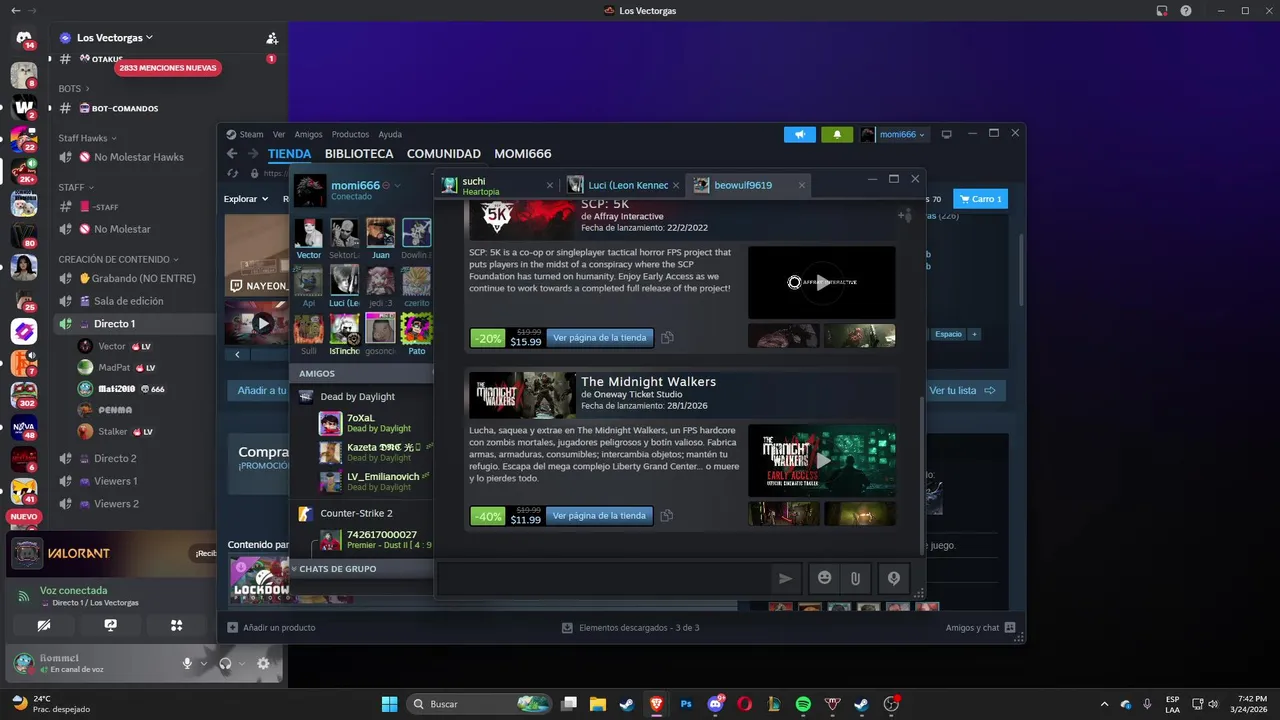Mute the Discord microphone
The width and height of the screenshot is (1280, 720).
click(x=187, y=663)
